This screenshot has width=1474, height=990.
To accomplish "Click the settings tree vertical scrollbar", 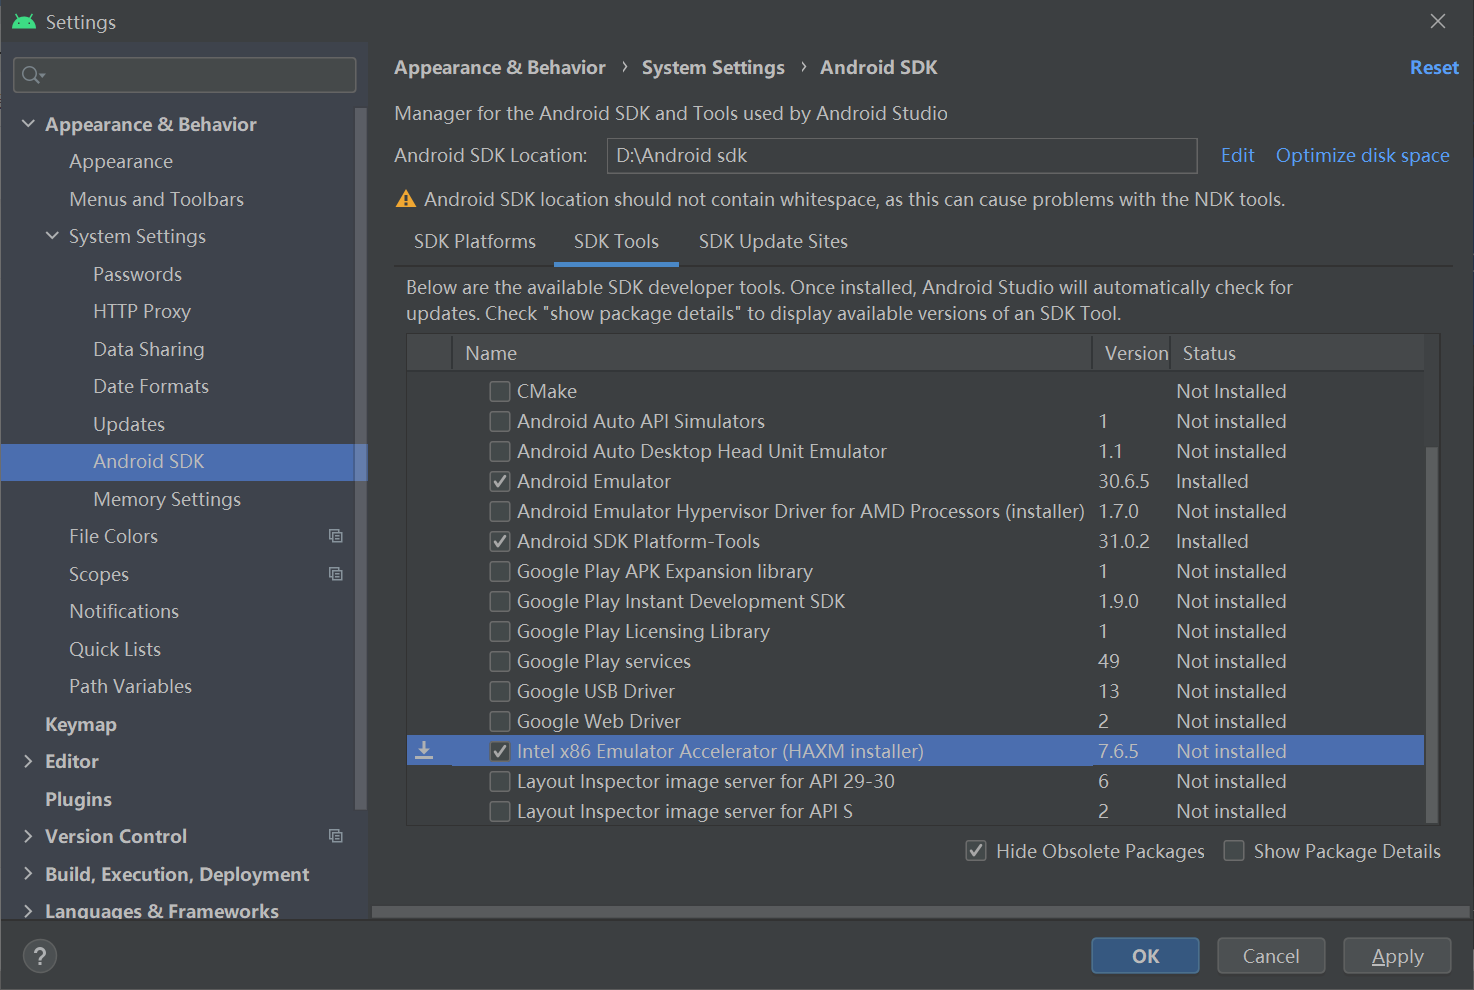I will click(361, 460).
